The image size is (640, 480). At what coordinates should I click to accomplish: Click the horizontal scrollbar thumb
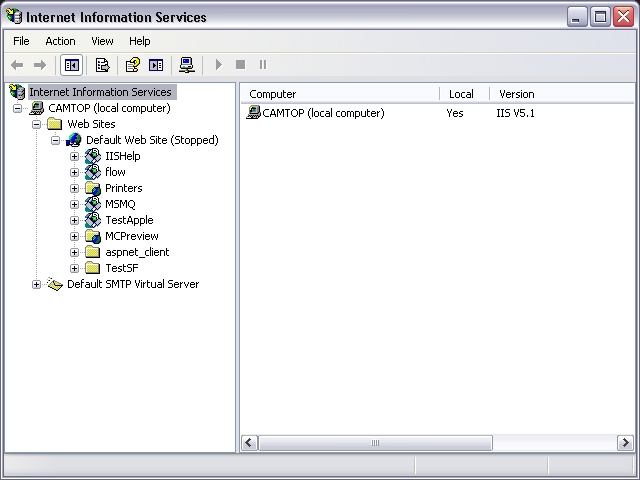click(x=375, y=443)
